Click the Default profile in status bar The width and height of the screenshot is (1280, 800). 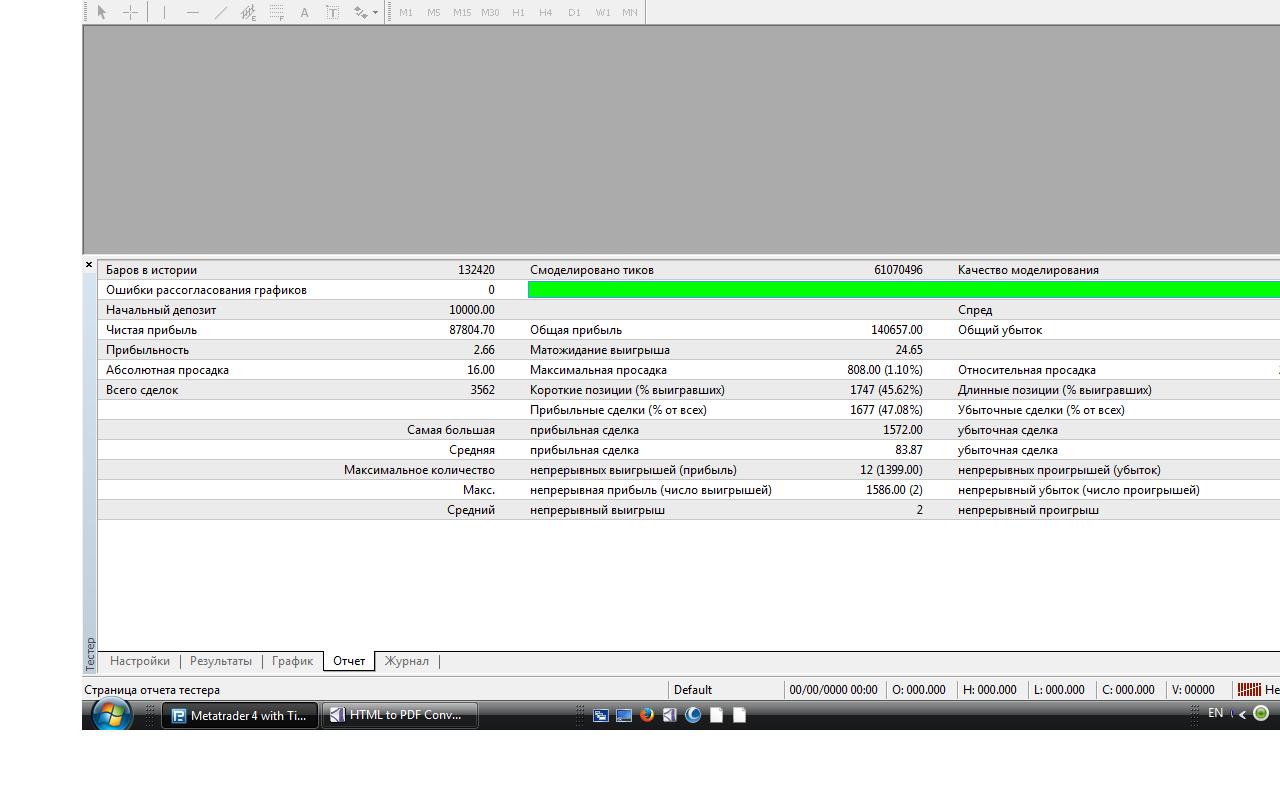pos(693,690)
